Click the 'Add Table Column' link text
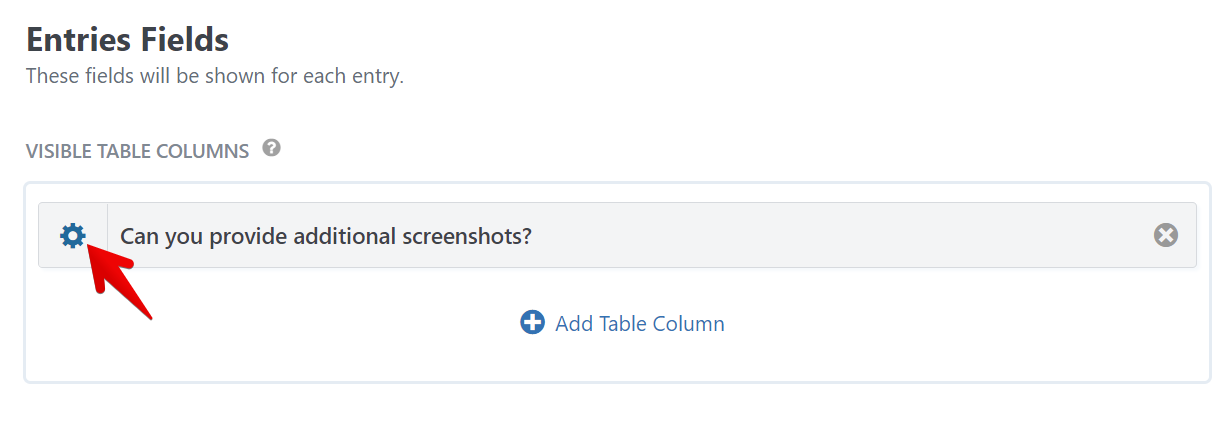 point(639,324)
